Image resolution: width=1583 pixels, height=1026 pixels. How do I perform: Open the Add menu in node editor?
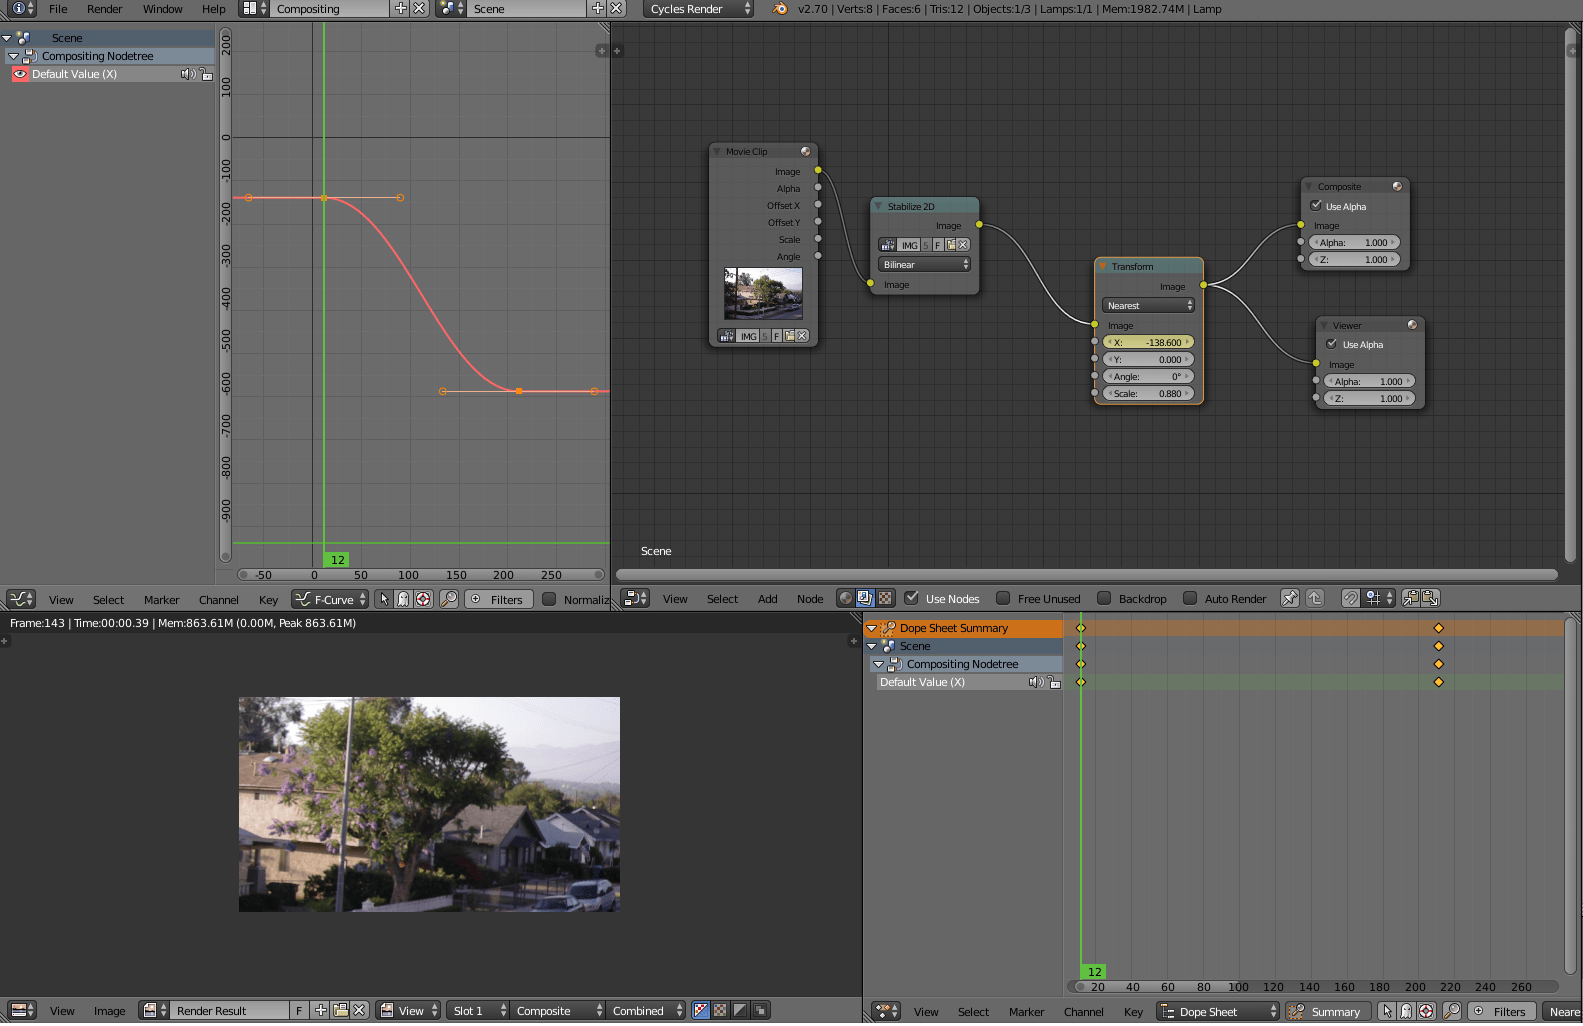pos(767,599)
